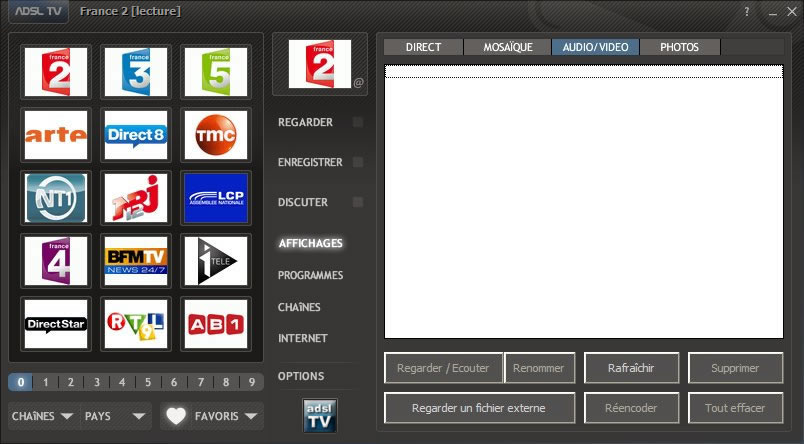Tune to the NRJ 12 channel
Viewport: 804px width, 444px height.
coord(136,198)
